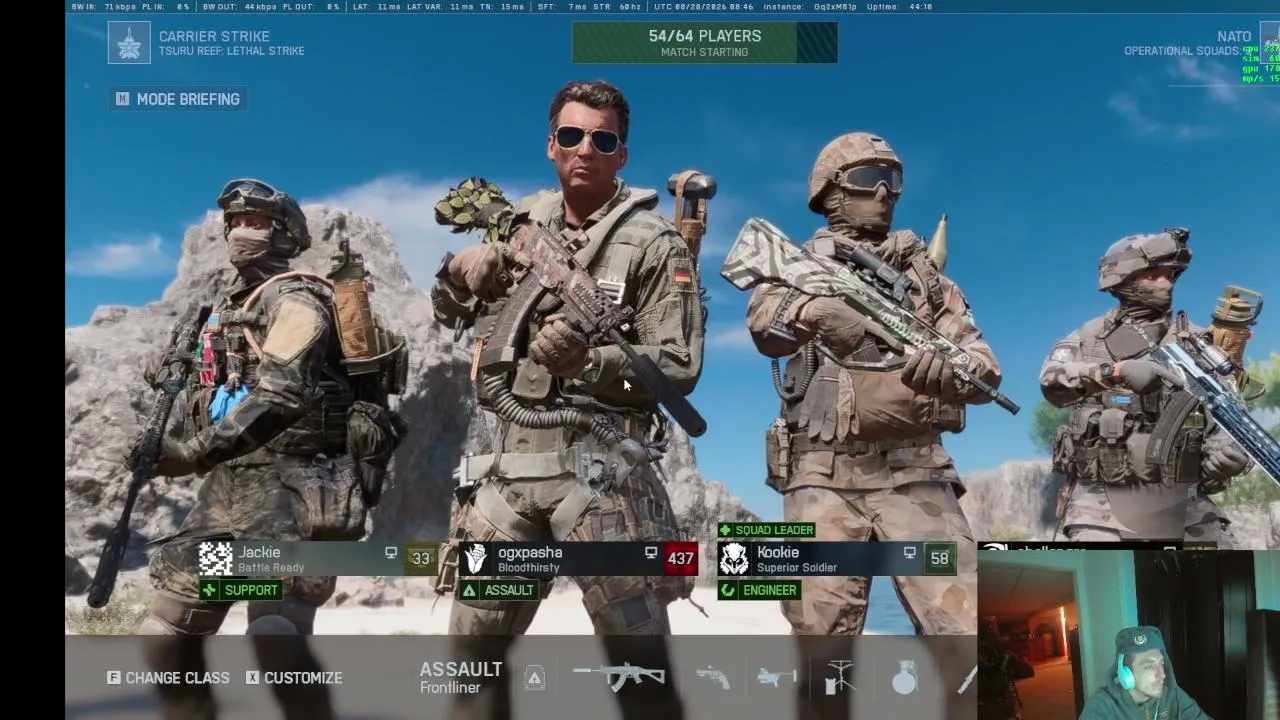This screenshot has height=720, width=1280.
Task: Click the NATO faction label
Action: [1234, 36]
